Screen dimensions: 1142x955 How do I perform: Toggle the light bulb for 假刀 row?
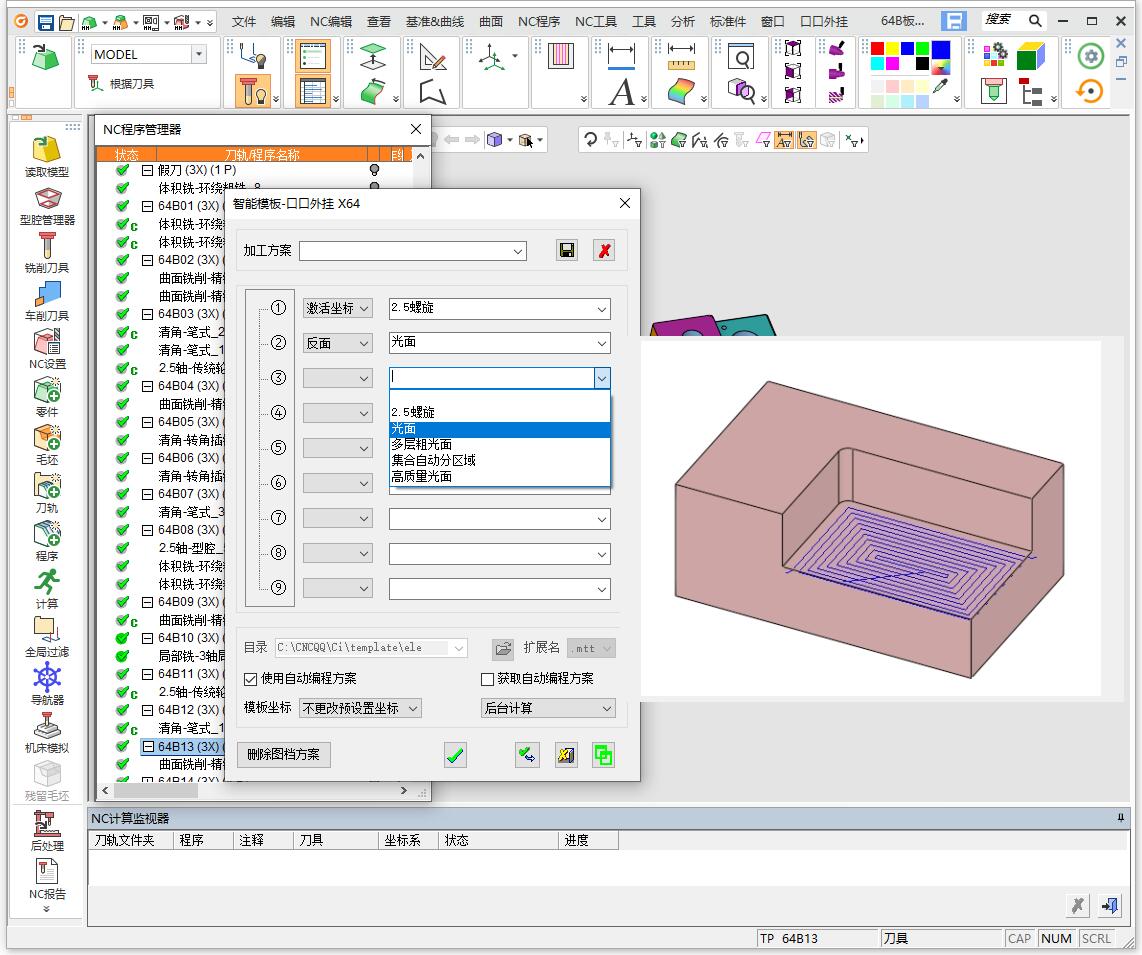point(375,170)
